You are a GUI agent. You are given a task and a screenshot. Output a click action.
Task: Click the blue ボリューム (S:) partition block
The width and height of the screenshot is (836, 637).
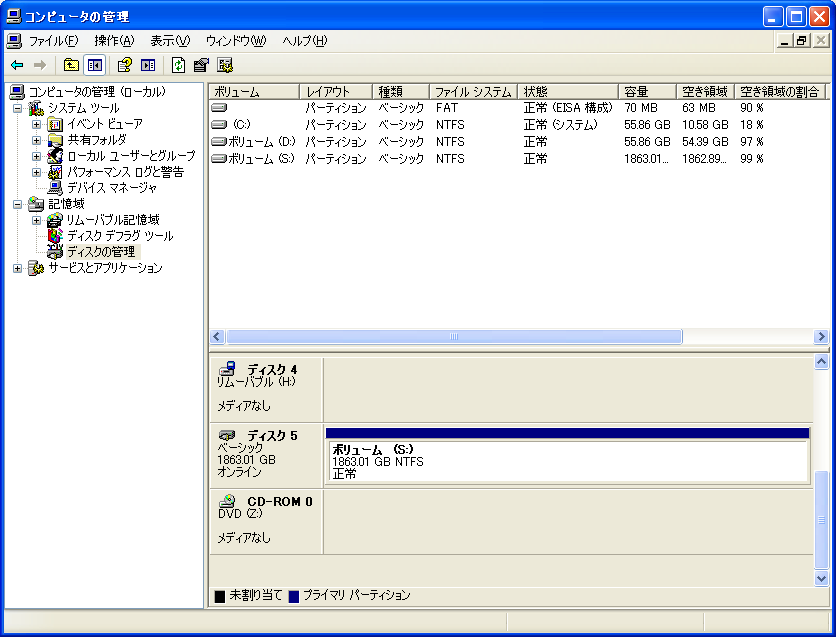pyautogui.click(x=567, y=461)
